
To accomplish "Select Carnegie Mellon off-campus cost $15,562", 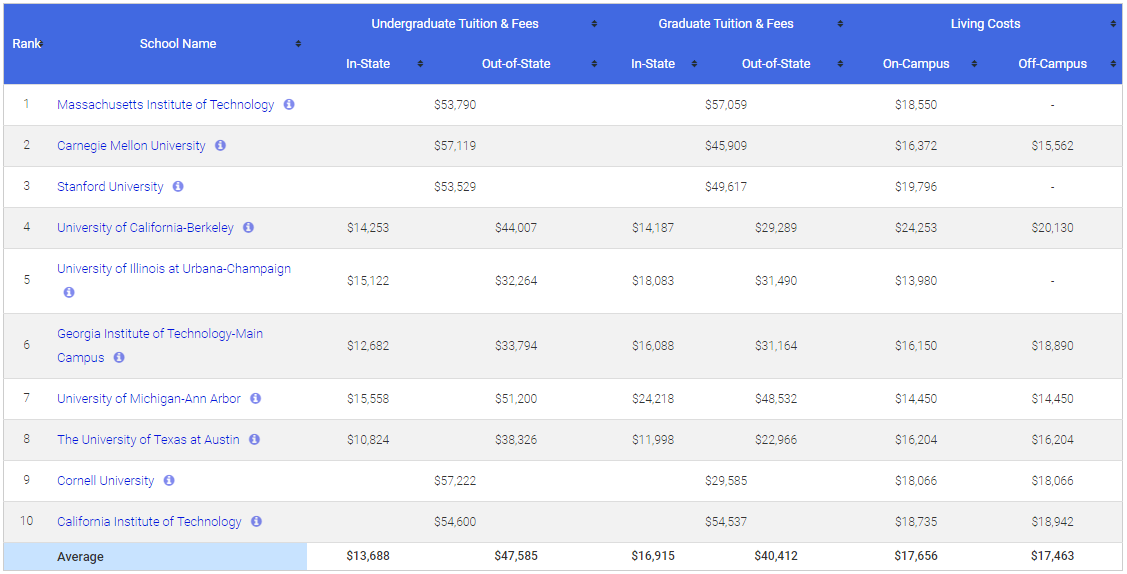I will [1052, 146].
